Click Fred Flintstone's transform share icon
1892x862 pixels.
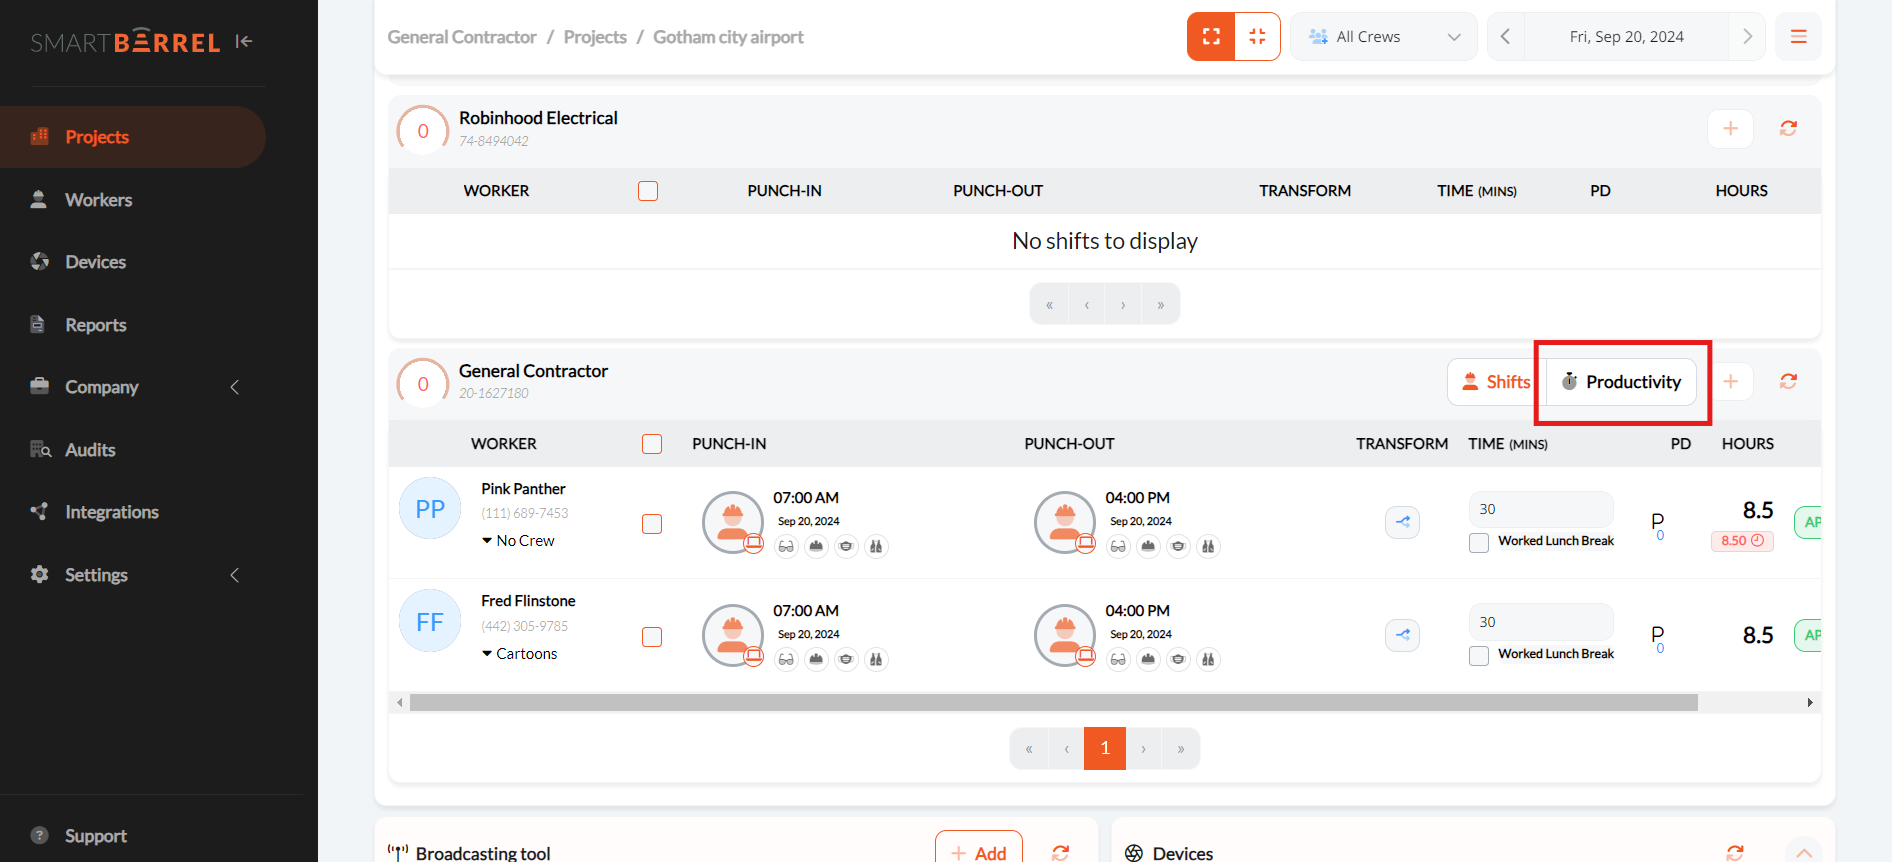point(1402,635)
